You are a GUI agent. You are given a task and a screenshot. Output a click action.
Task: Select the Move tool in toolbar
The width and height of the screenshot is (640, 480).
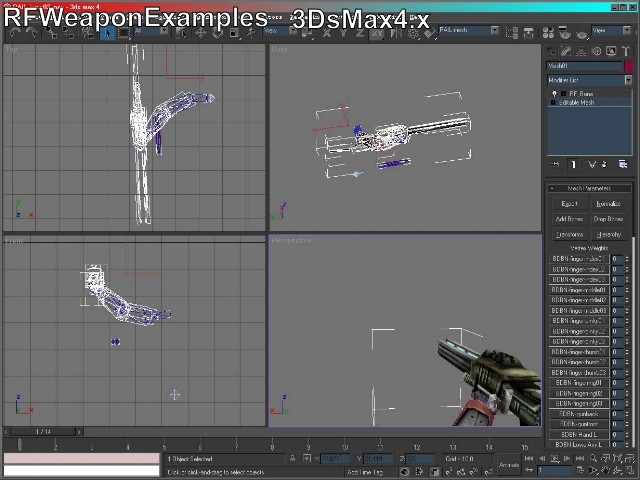tap(200, 33)
